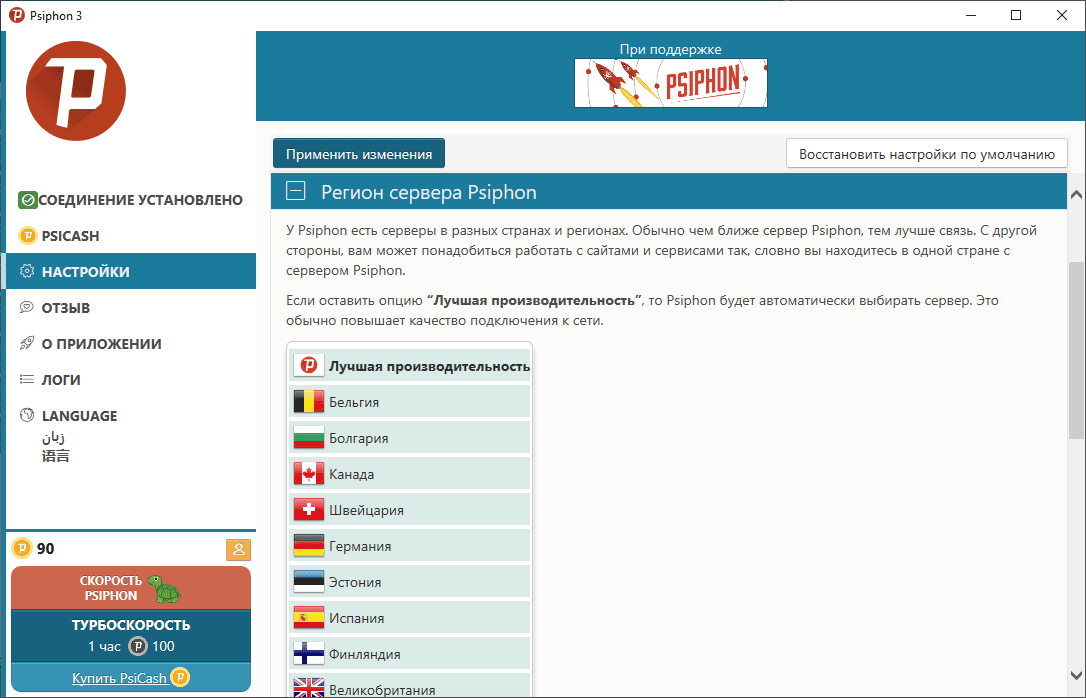Click the coin icon on Купить PsiCash
Viewport: 1086px width, 698px height.
pos(180,677)
